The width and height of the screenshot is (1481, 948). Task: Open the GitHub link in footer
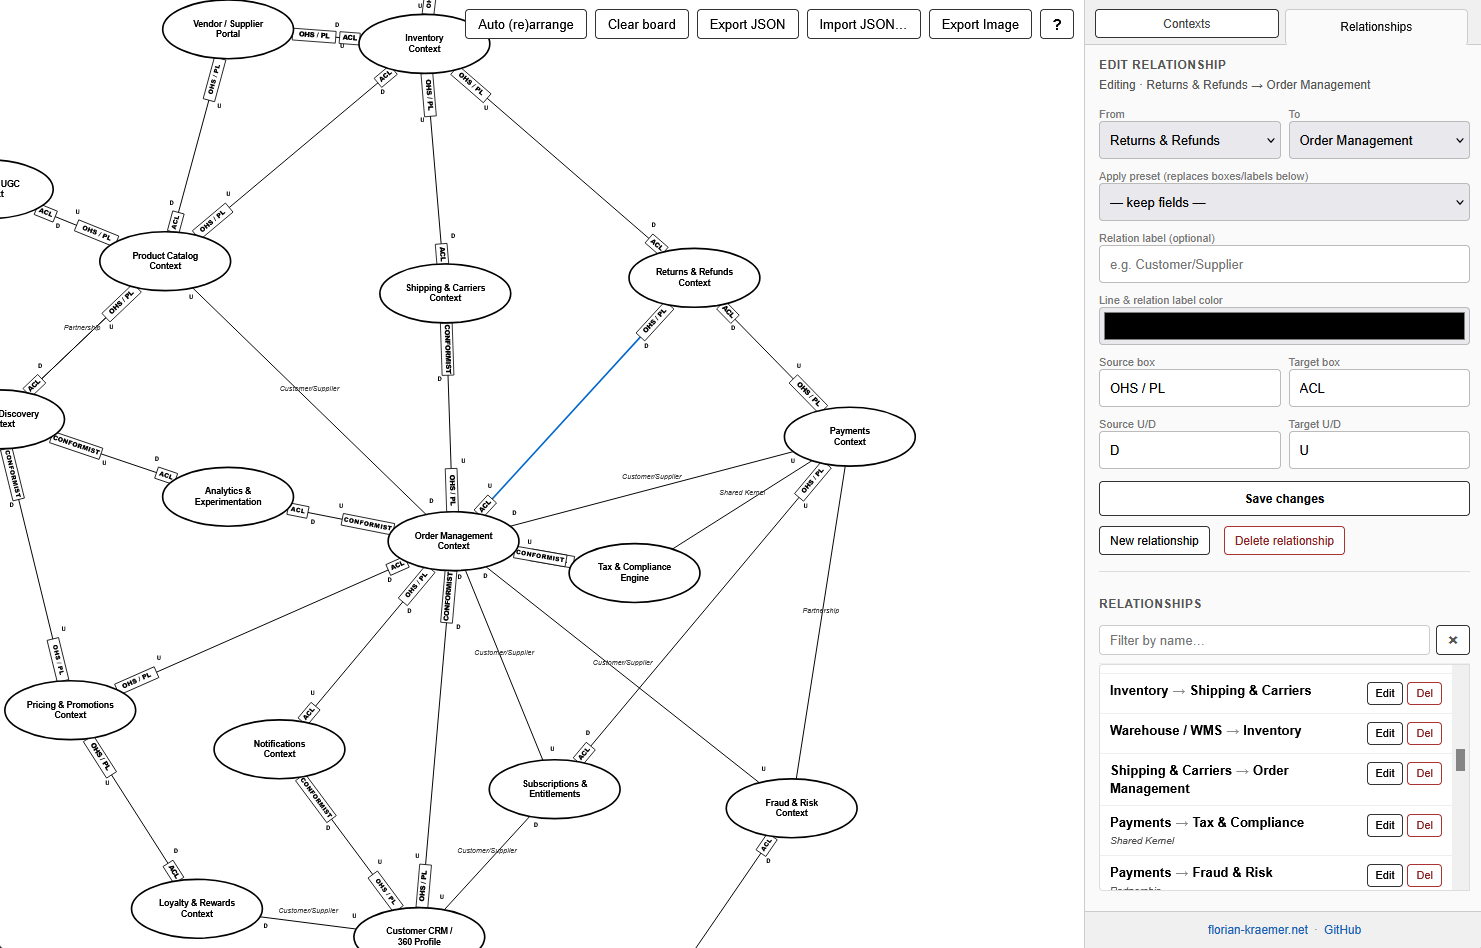[x=1342, y=930]
